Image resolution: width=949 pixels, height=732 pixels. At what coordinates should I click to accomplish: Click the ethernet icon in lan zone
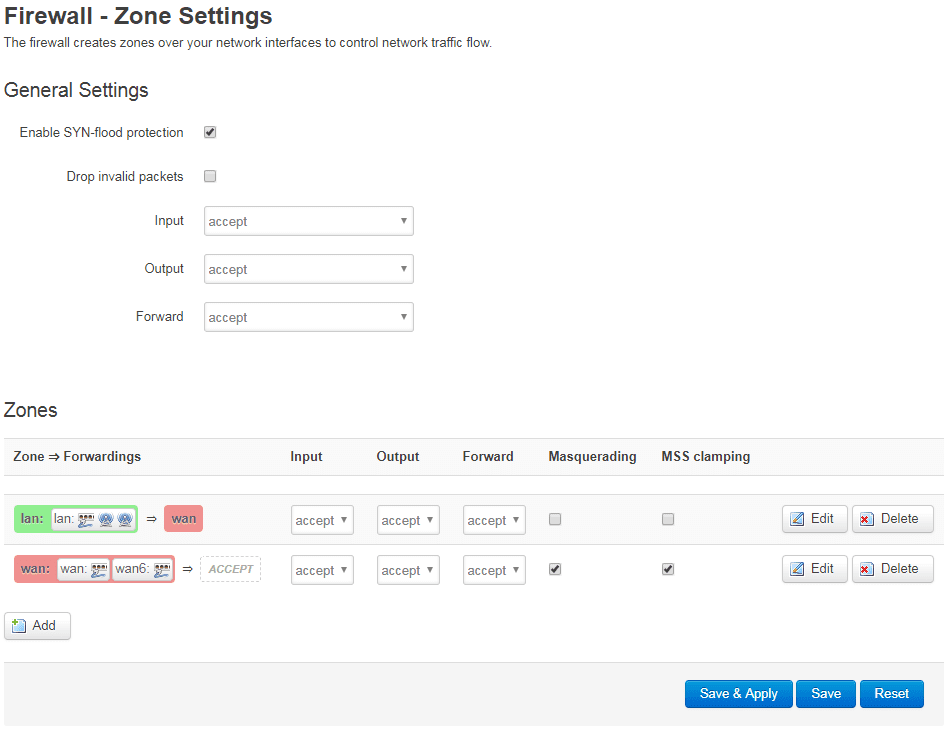86,519
